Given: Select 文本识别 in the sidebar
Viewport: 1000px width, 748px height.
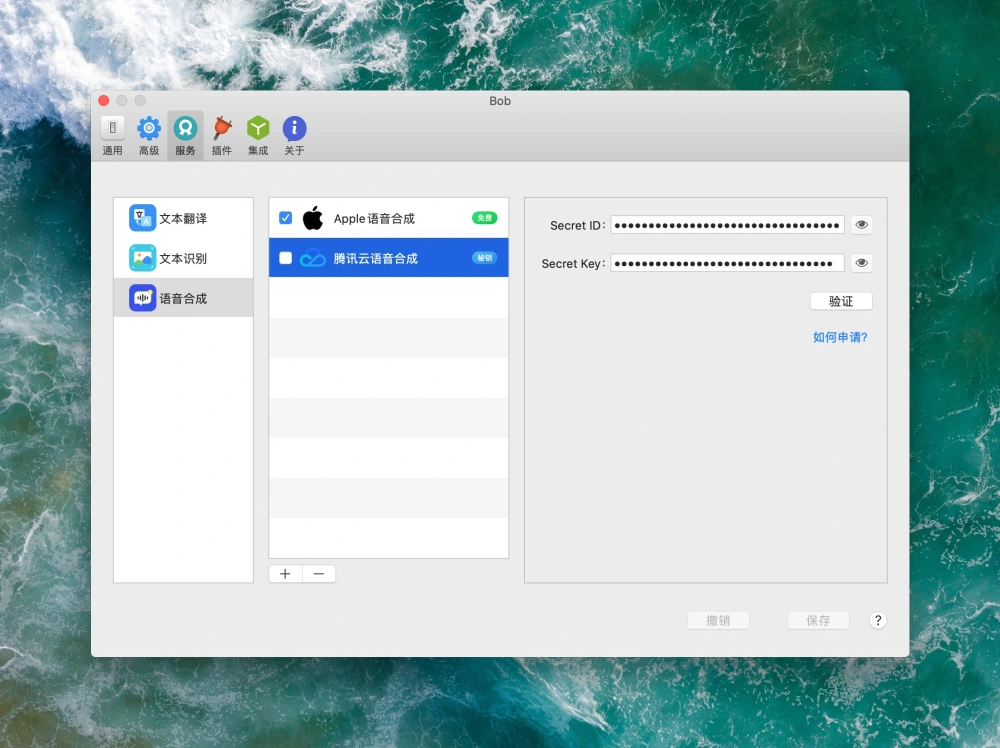Looking at the screenshot, I should click(184, 258).
